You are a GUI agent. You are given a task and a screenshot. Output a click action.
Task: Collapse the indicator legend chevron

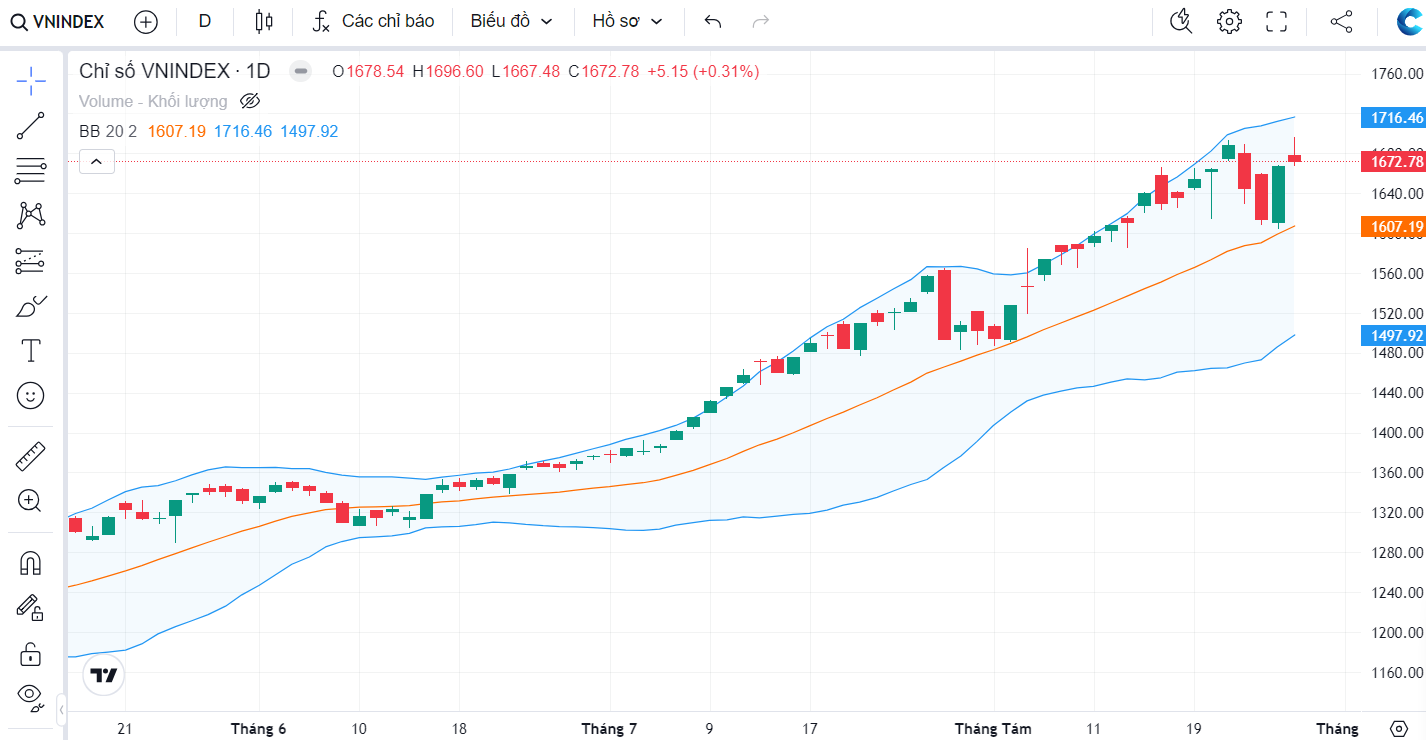pyautogui.click(x=97, y=161)
